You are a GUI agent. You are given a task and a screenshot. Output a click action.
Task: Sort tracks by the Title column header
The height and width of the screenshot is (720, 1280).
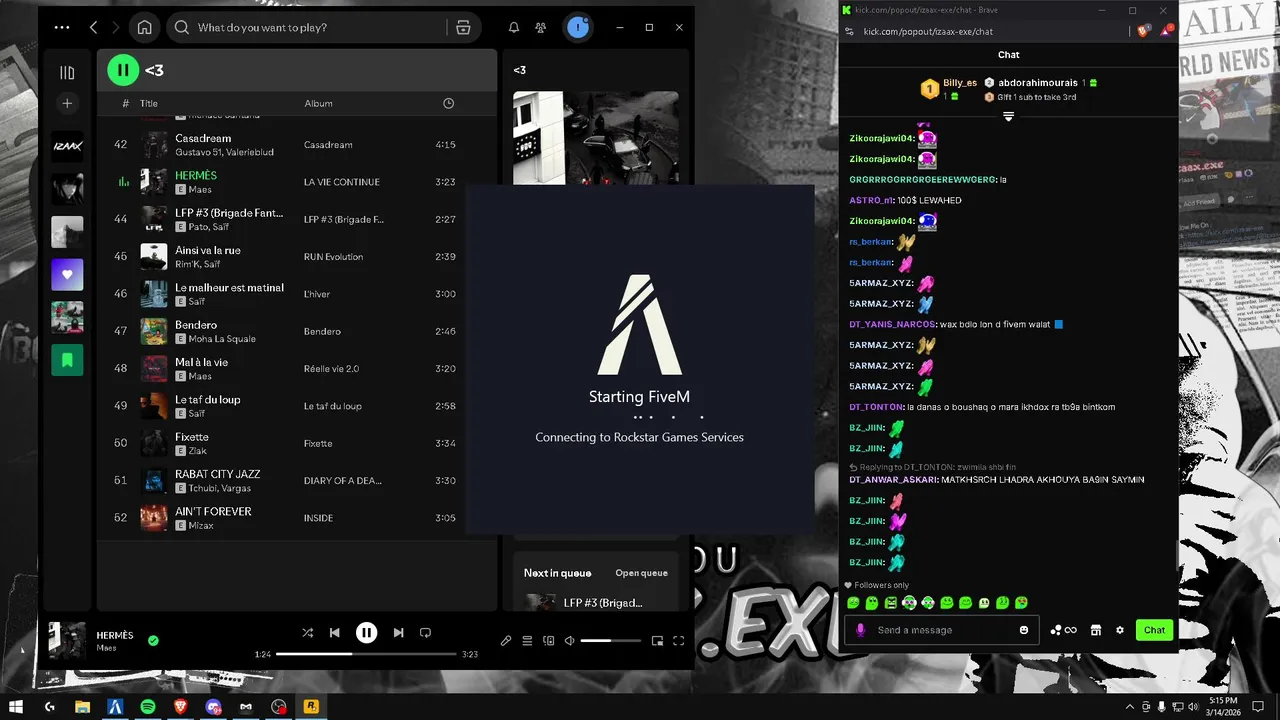pos(149,103)
